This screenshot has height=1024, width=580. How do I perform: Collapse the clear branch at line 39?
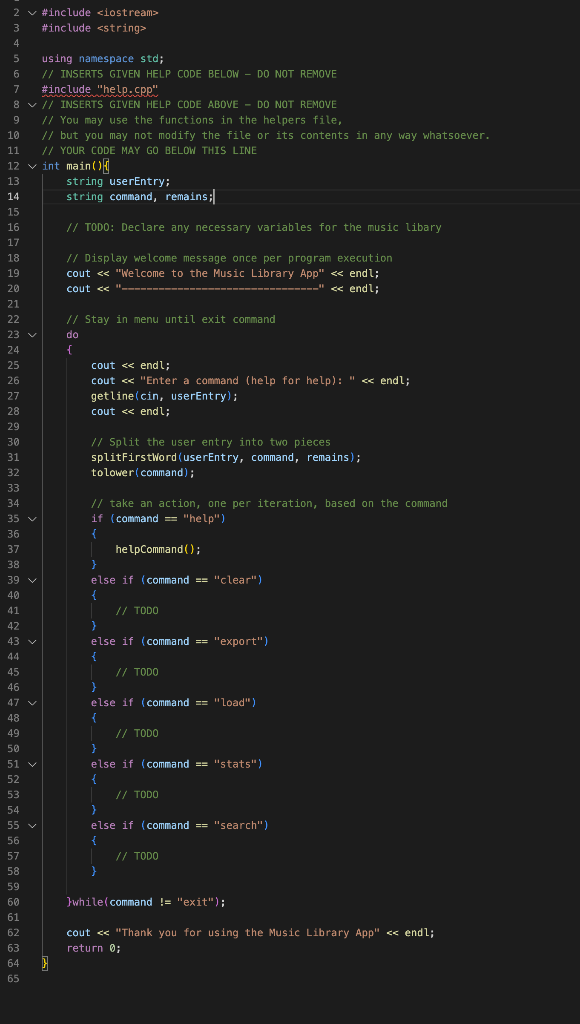31,580
